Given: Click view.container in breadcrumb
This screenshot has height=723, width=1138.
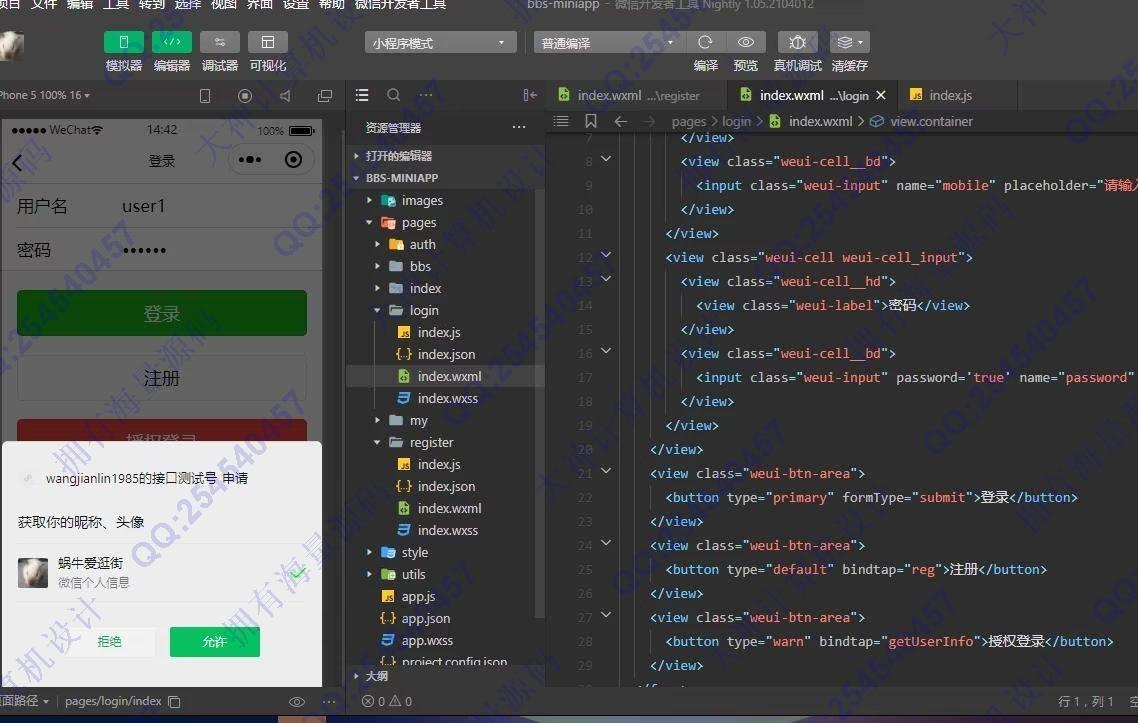Looking at the screenshot, I should point(931,121).
